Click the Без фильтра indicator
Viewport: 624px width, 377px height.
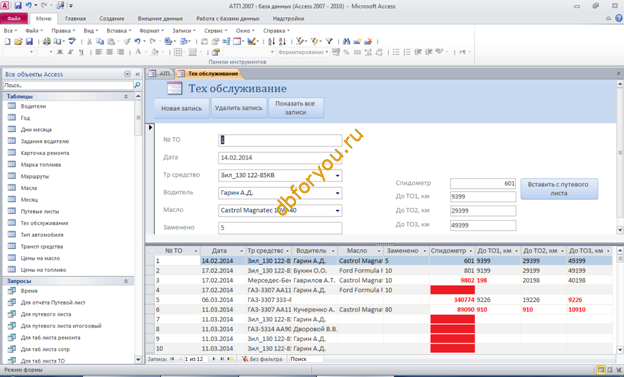pos(262,359)
